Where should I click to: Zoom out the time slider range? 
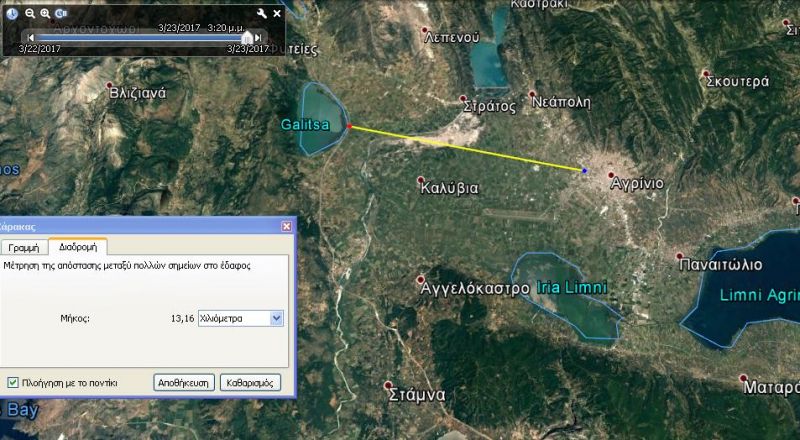[29, 13]
